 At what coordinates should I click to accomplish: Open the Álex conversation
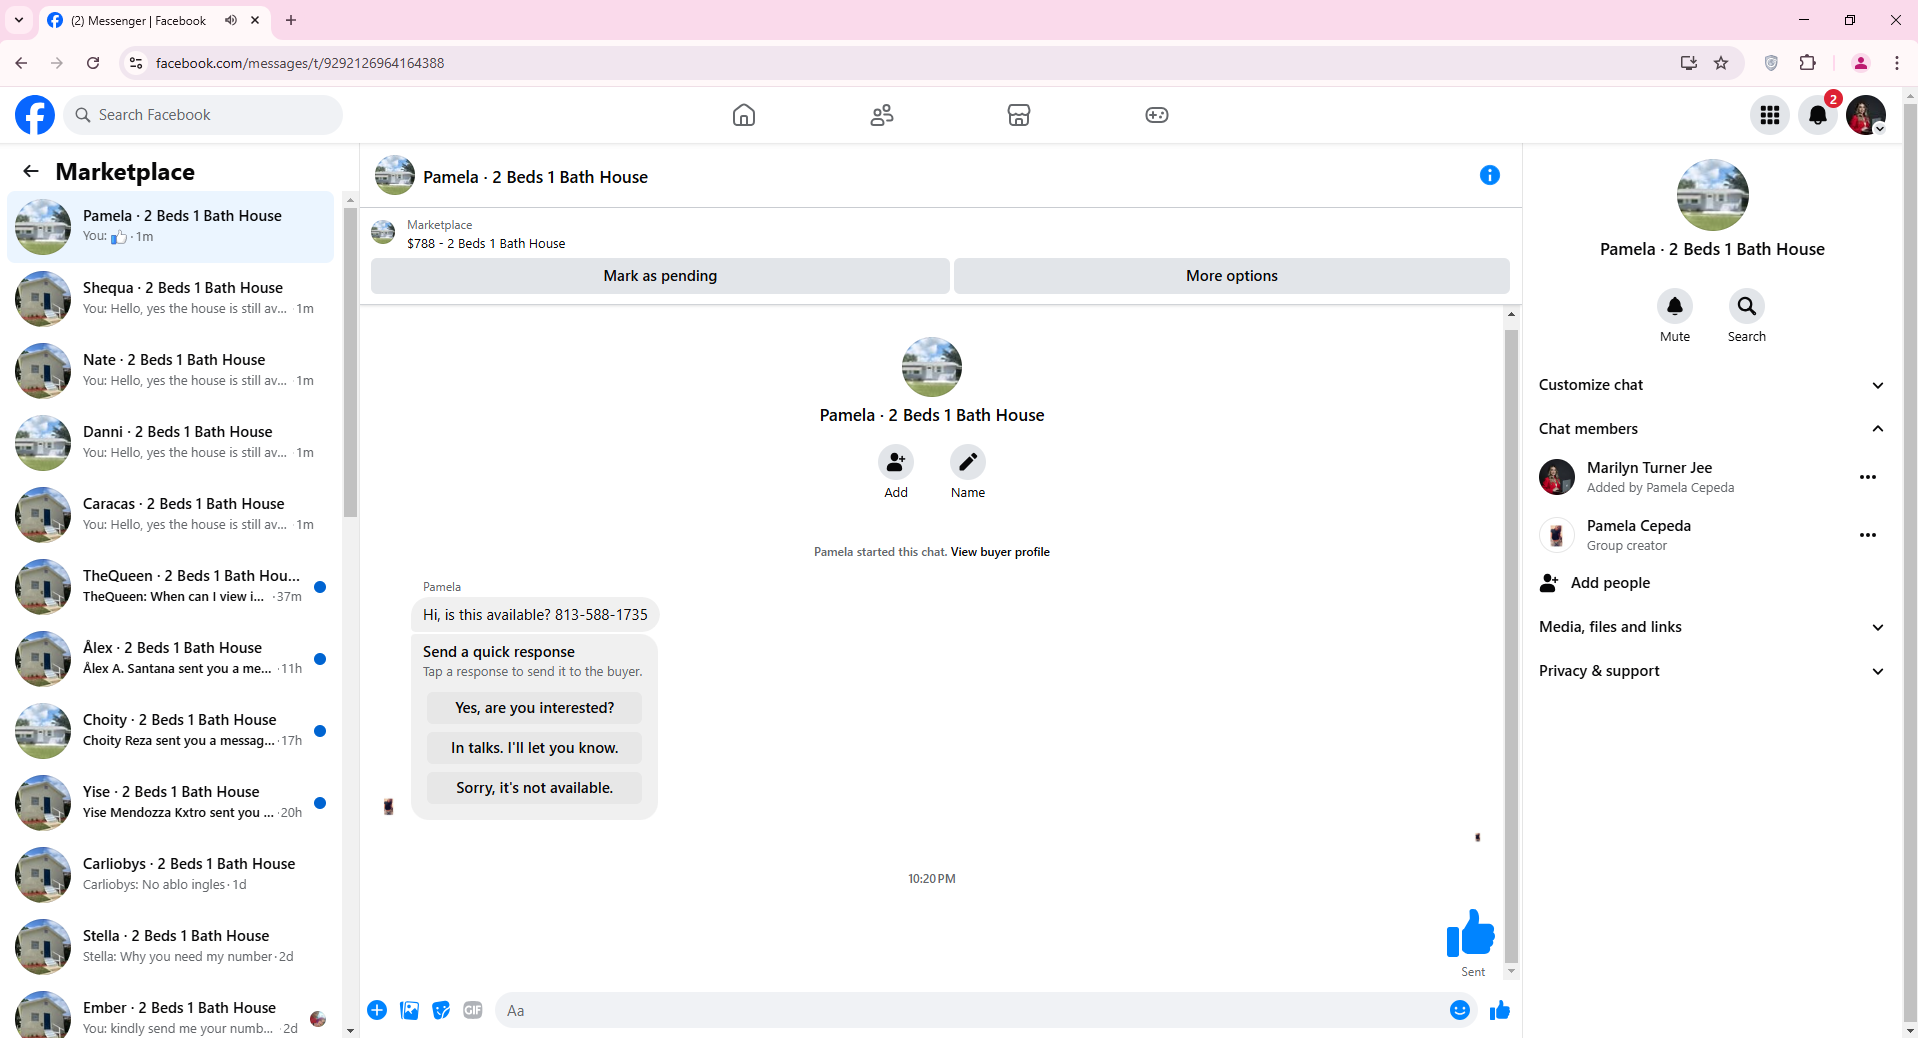(171, 659)
